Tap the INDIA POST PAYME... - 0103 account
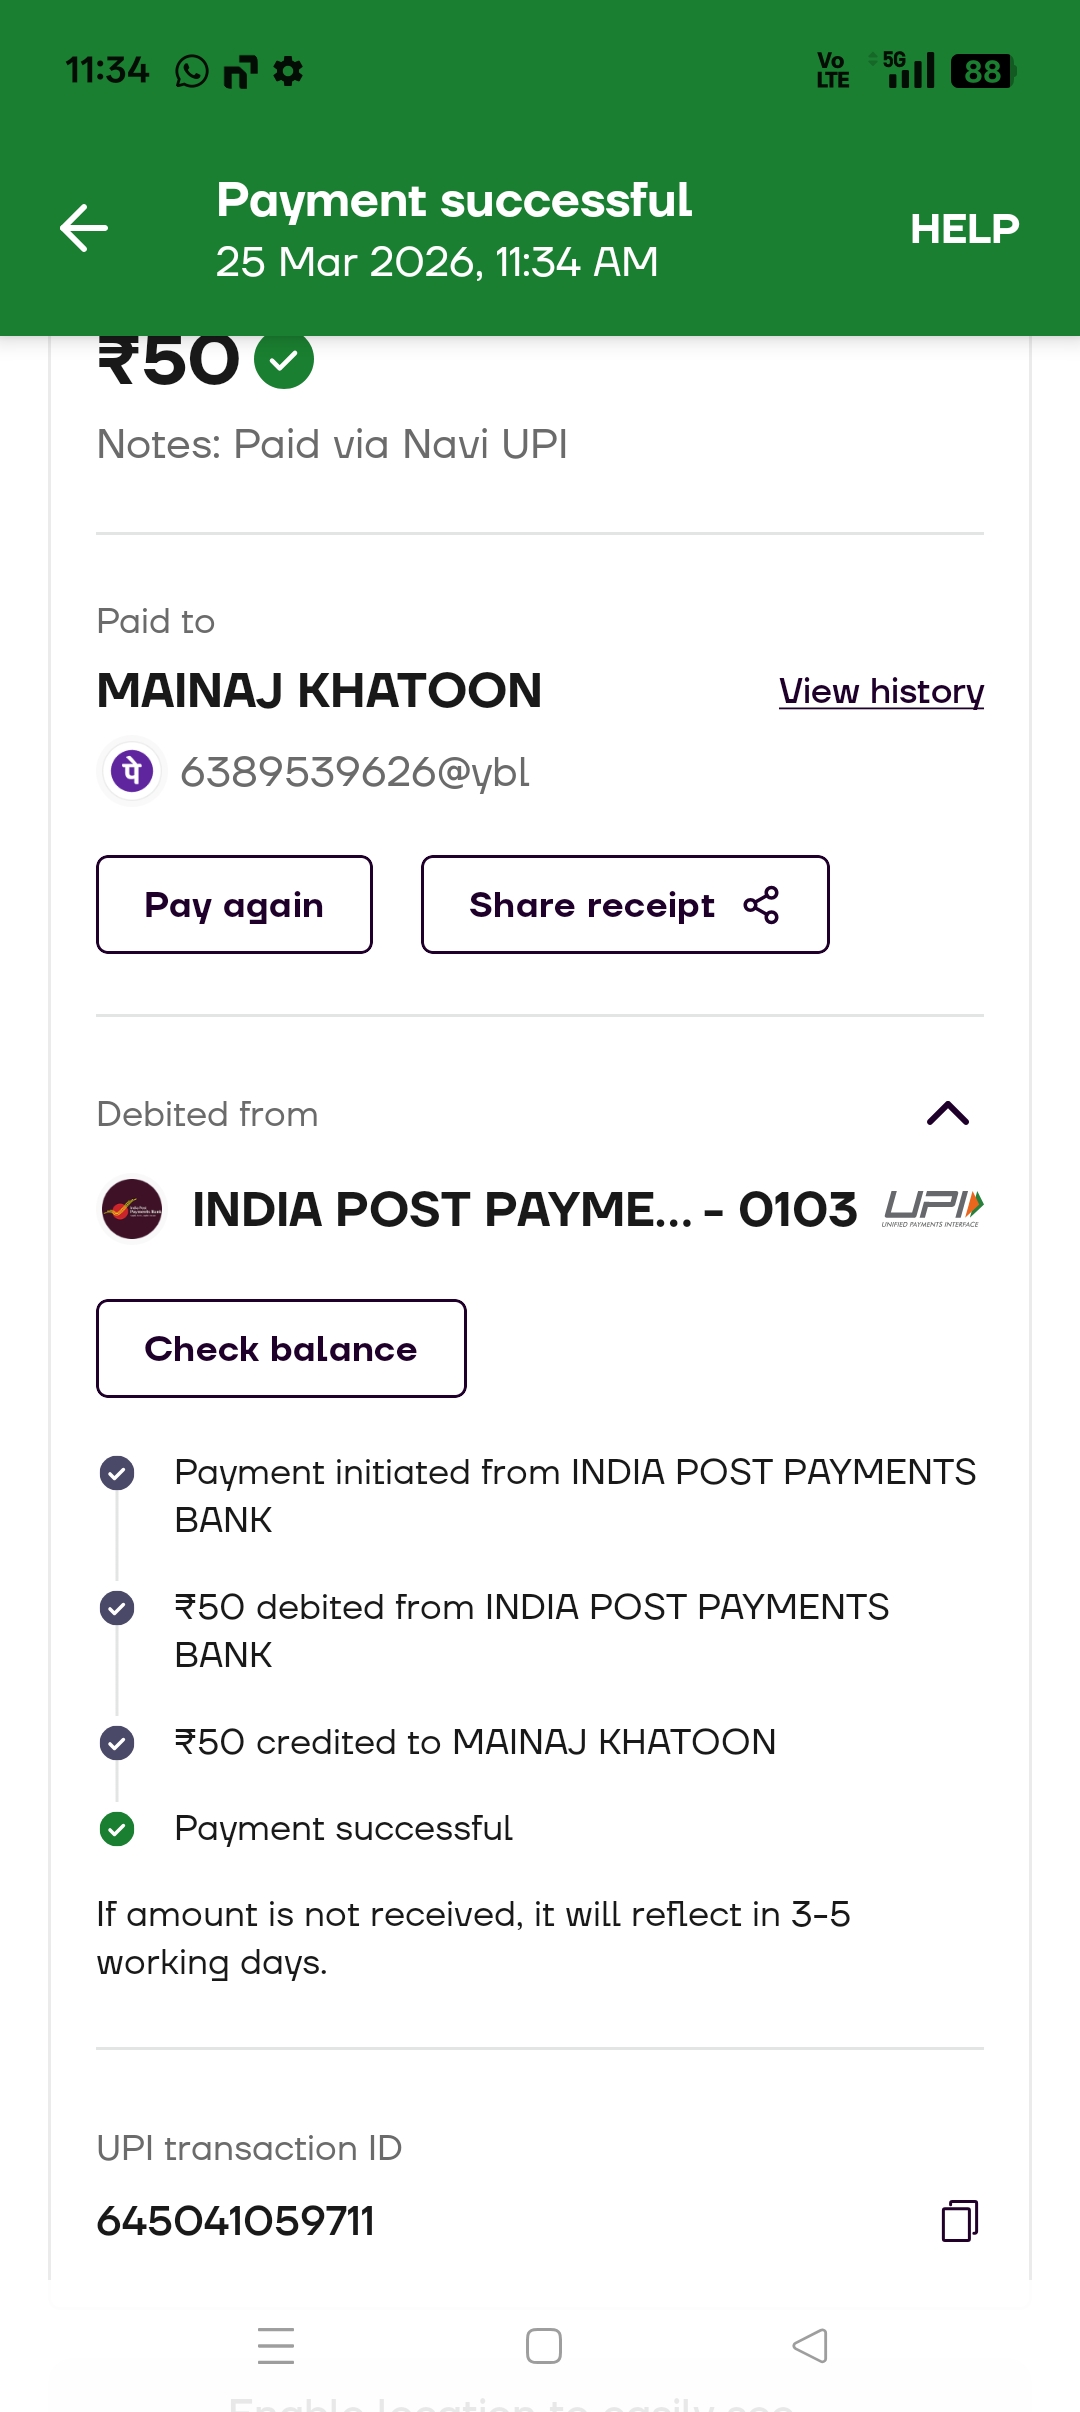Viewport: 1080px width, 2412px height. [524, 1209]
